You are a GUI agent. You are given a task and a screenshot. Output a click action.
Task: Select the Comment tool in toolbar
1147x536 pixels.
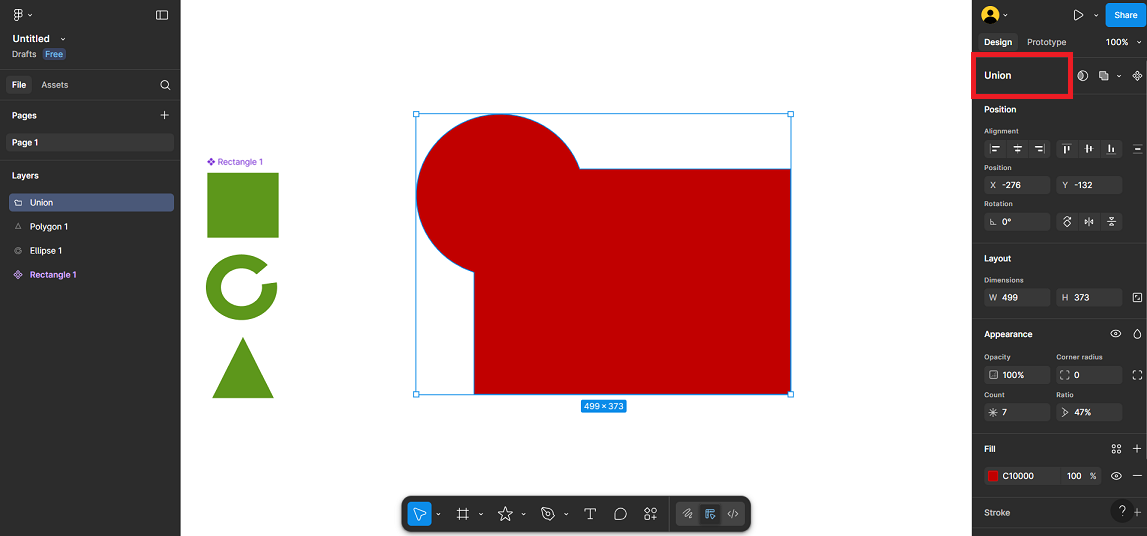[620, 514]
